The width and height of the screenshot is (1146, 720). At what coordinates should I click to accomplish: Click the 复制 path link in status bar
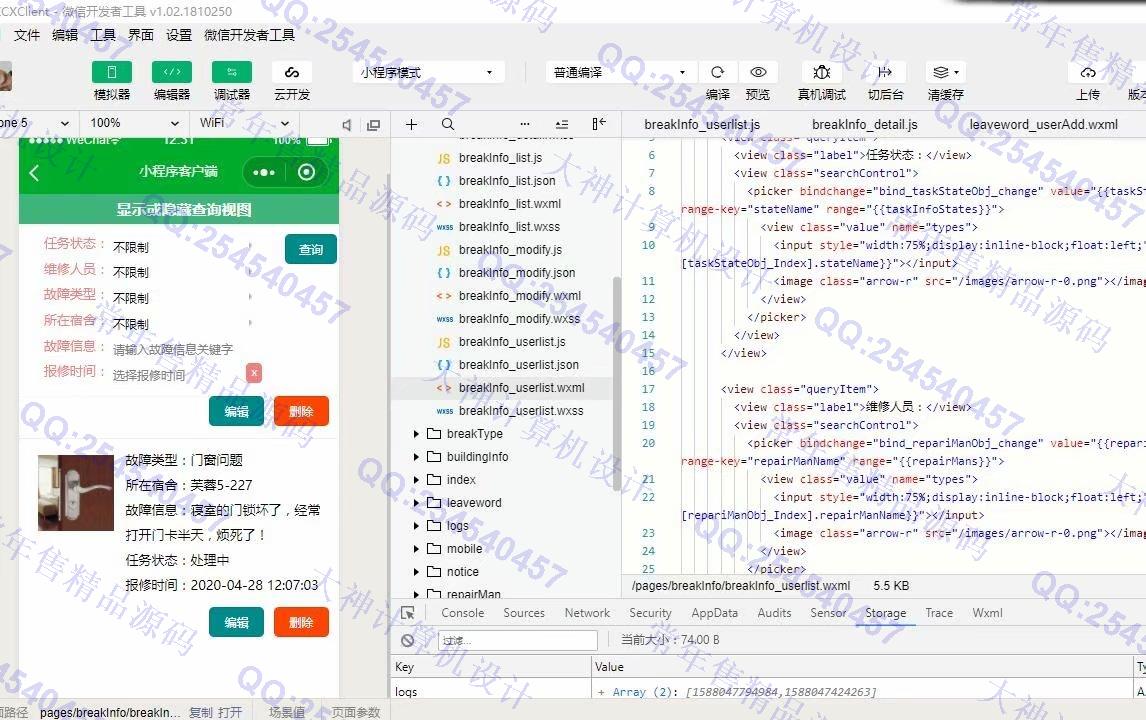point(201,712)
